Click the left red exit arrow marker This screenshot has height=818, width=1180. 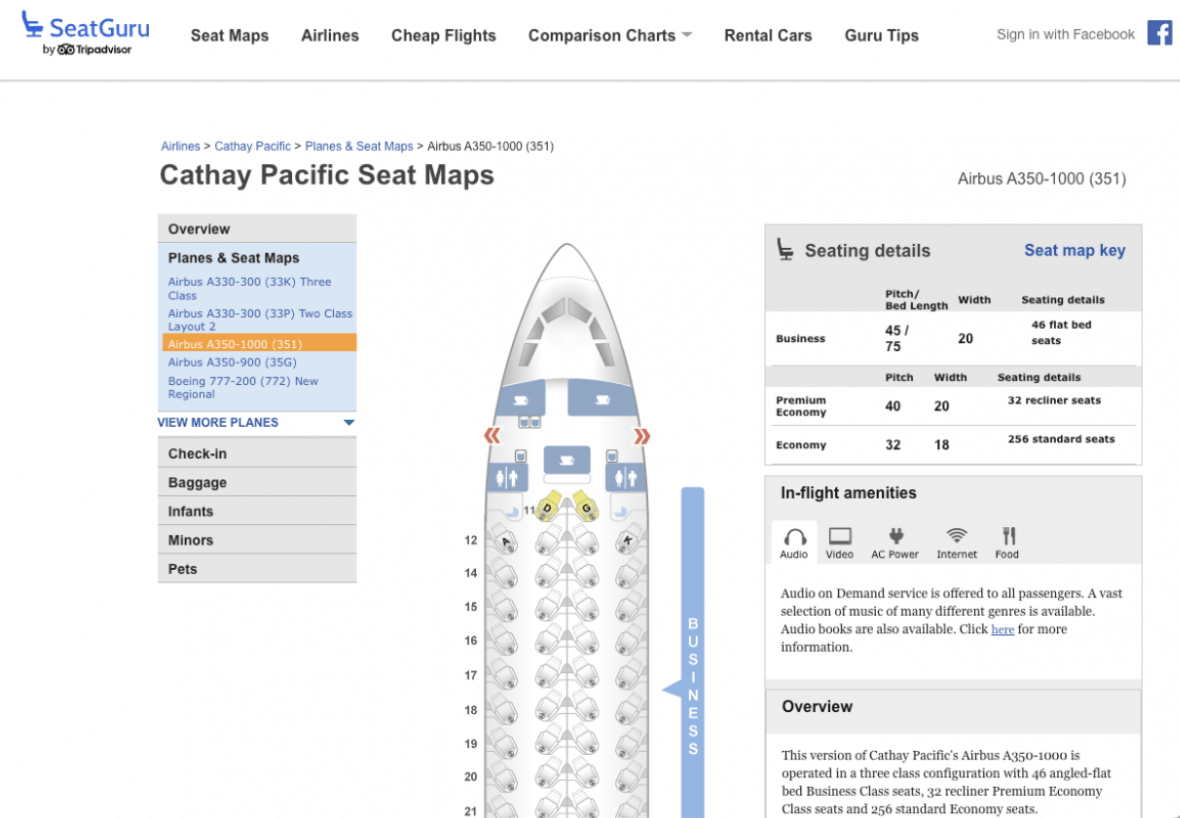(492, 436)
